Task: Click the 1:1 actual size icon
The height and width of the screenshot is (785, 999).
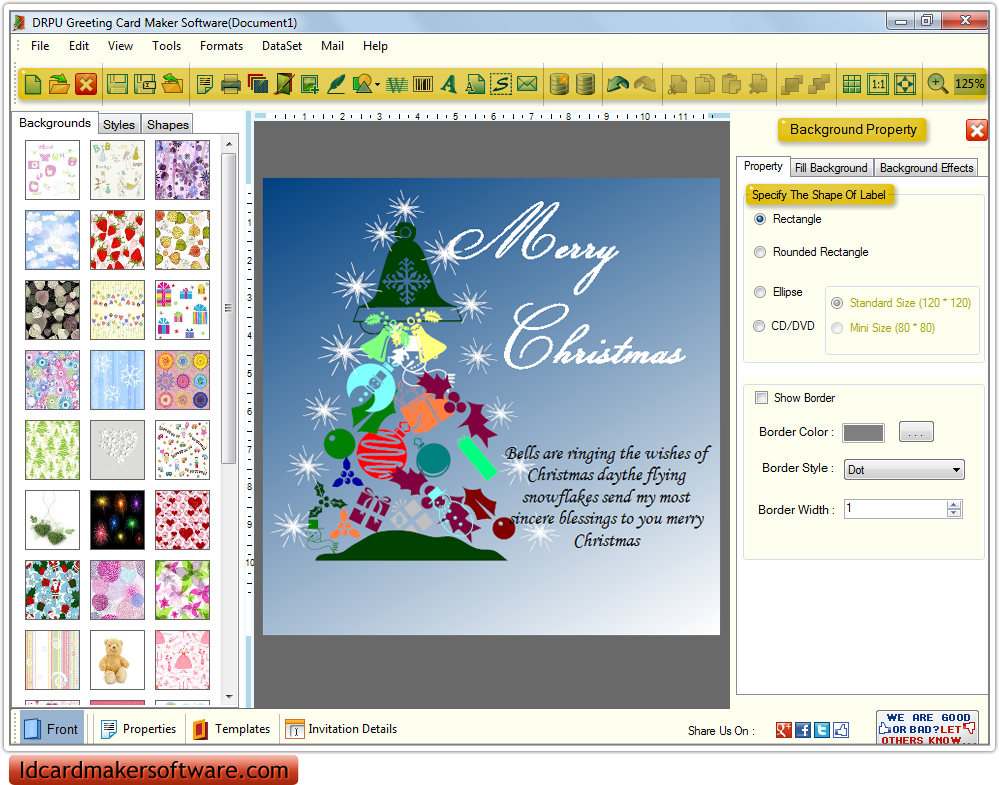Action: (x=878, y=85)
